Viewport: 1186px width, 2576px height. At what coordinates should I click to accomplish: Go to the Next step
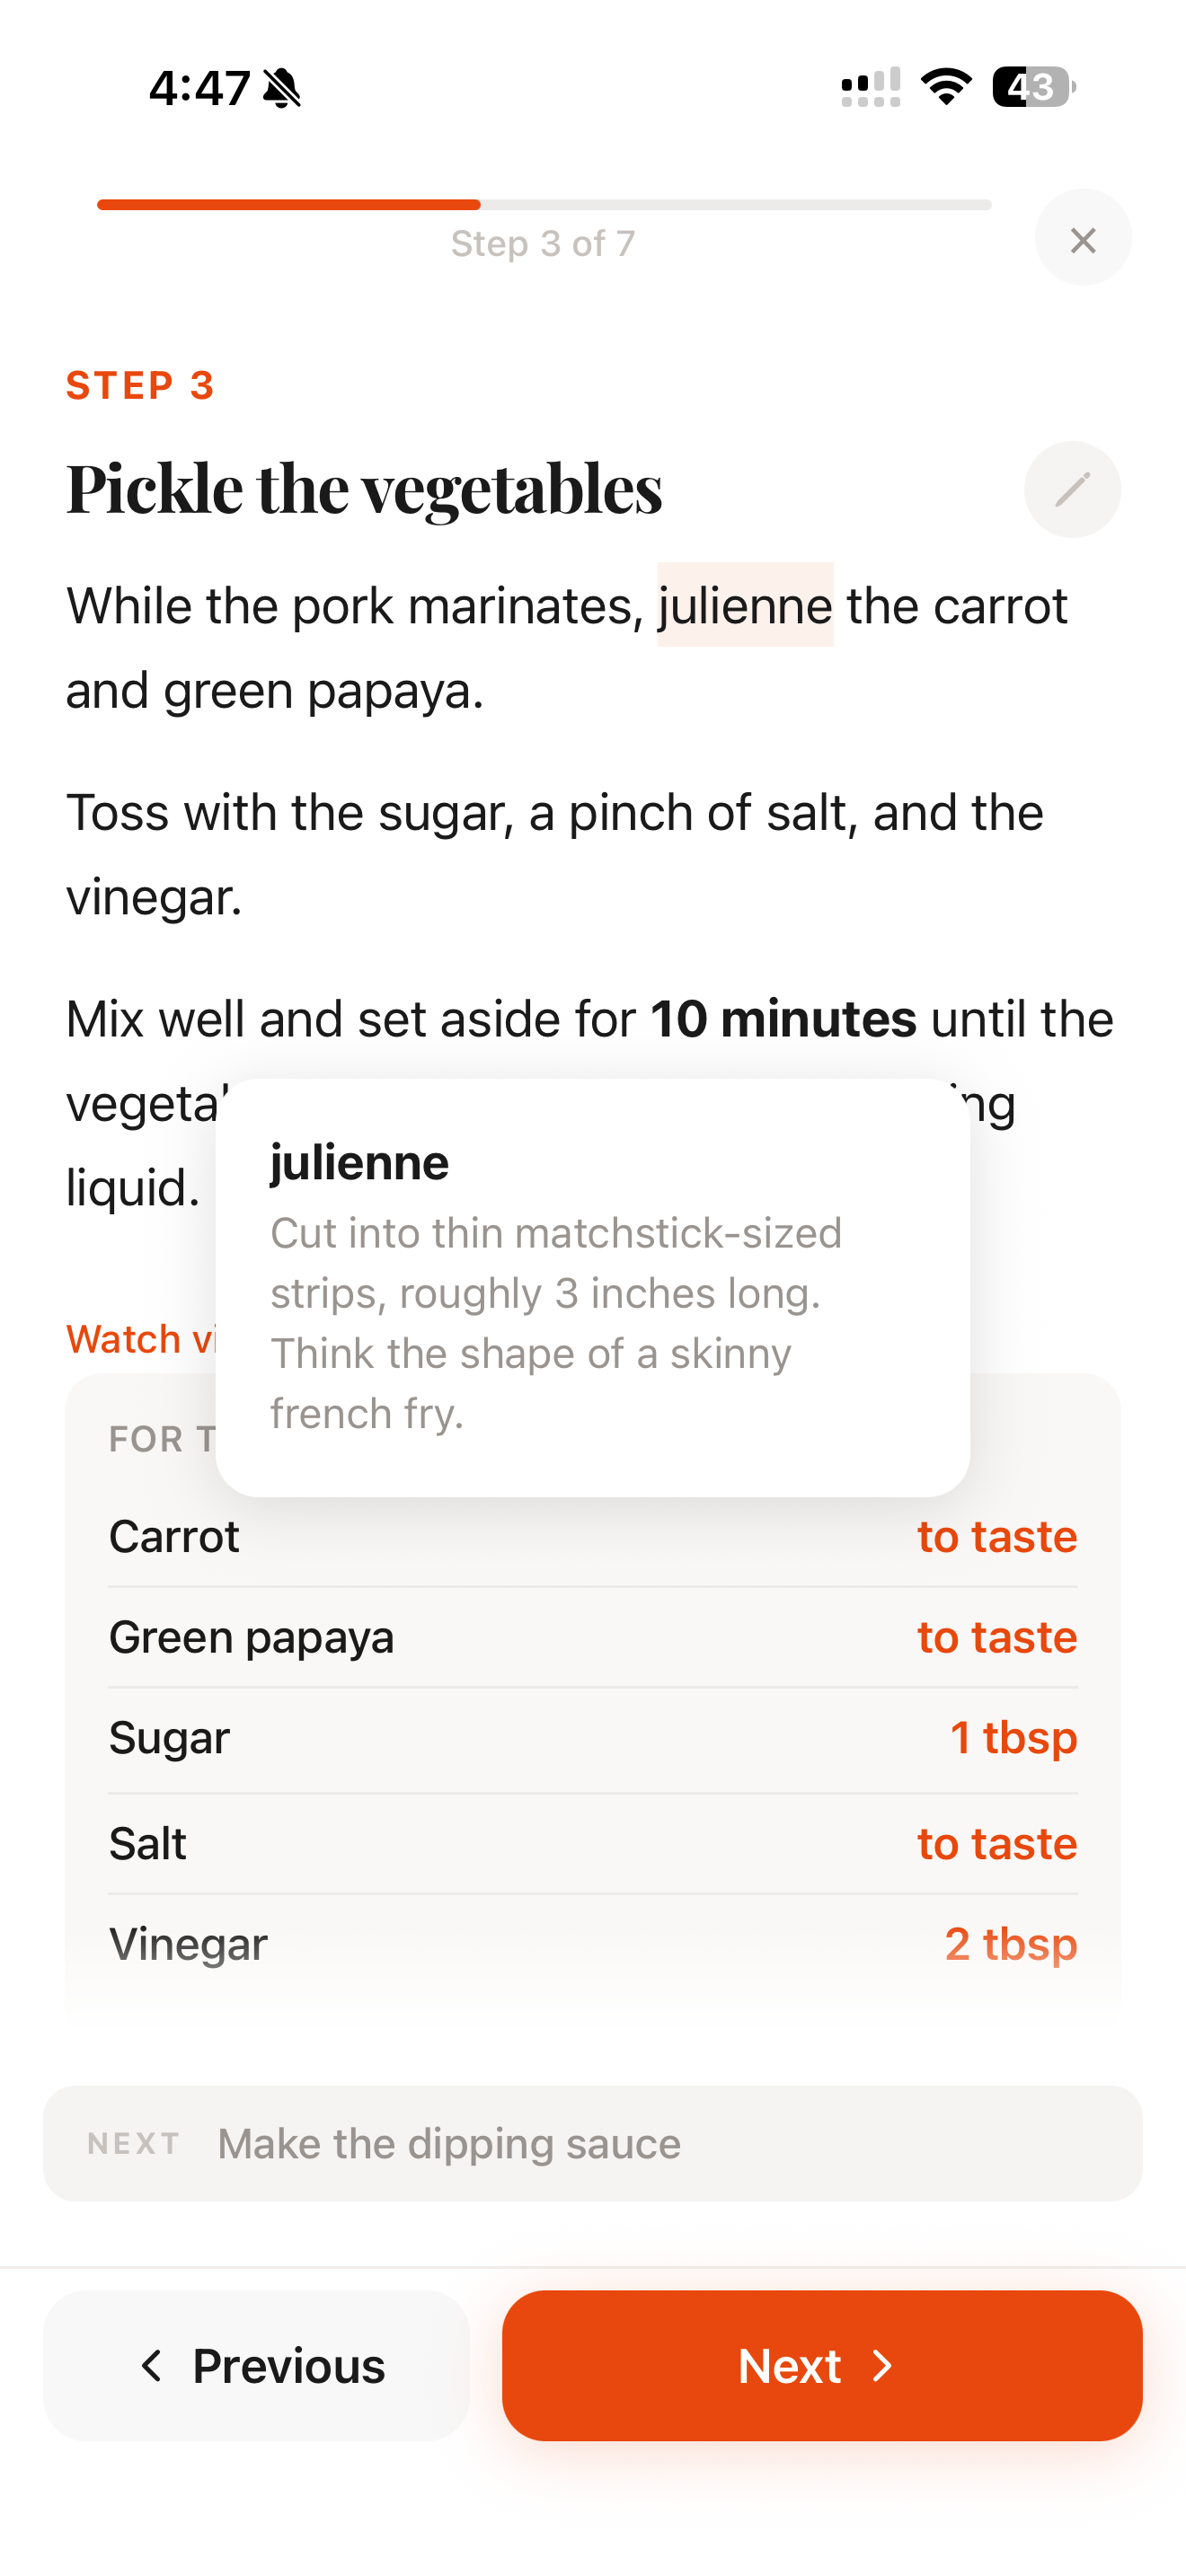(x=821, y=2365)
